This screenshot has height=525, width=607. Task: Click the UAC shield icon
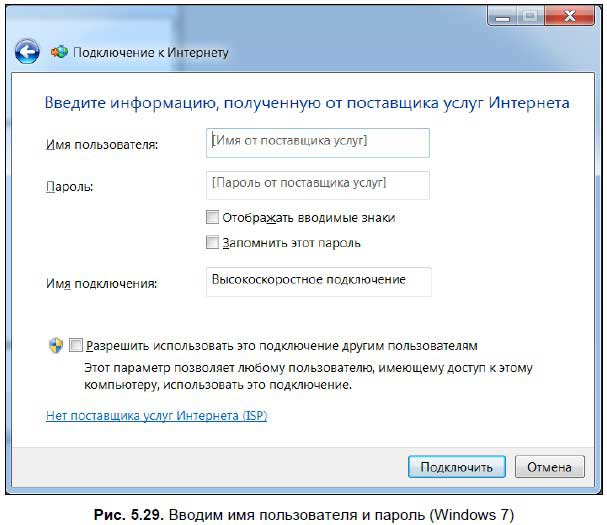point(56,345)
